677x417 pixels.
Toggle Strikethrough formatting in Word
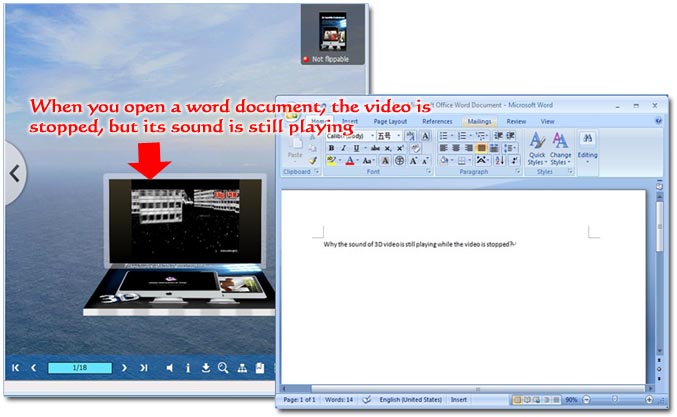[376, 148]
